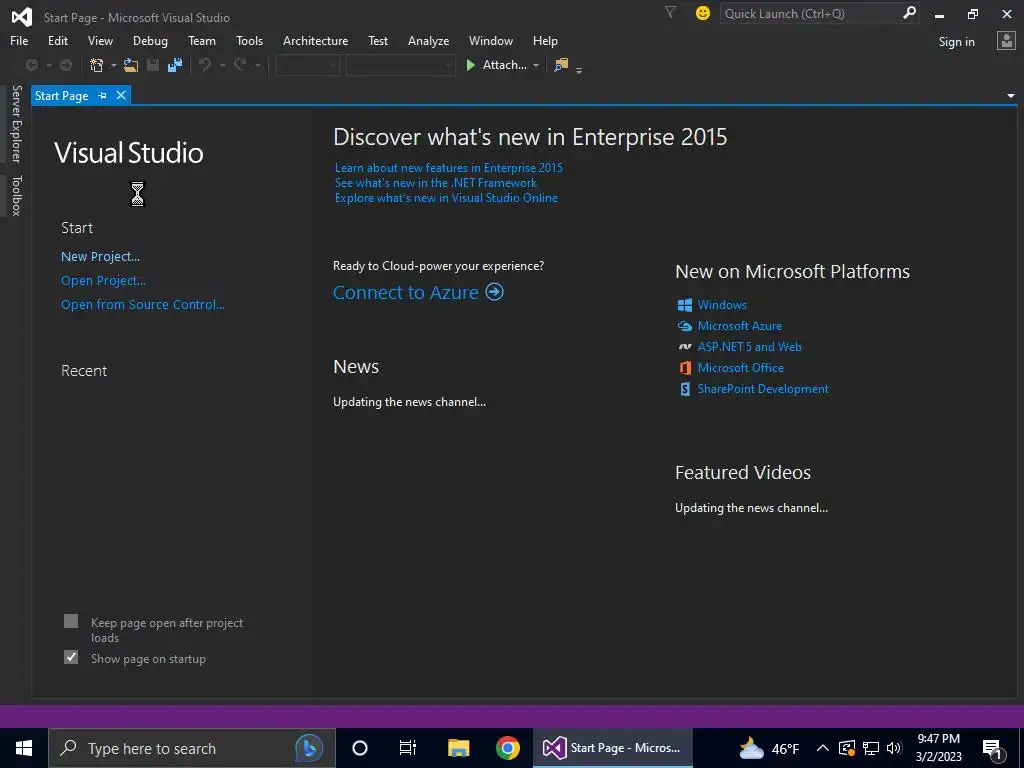Send feedback via the smiley icon

coord(703,13)
